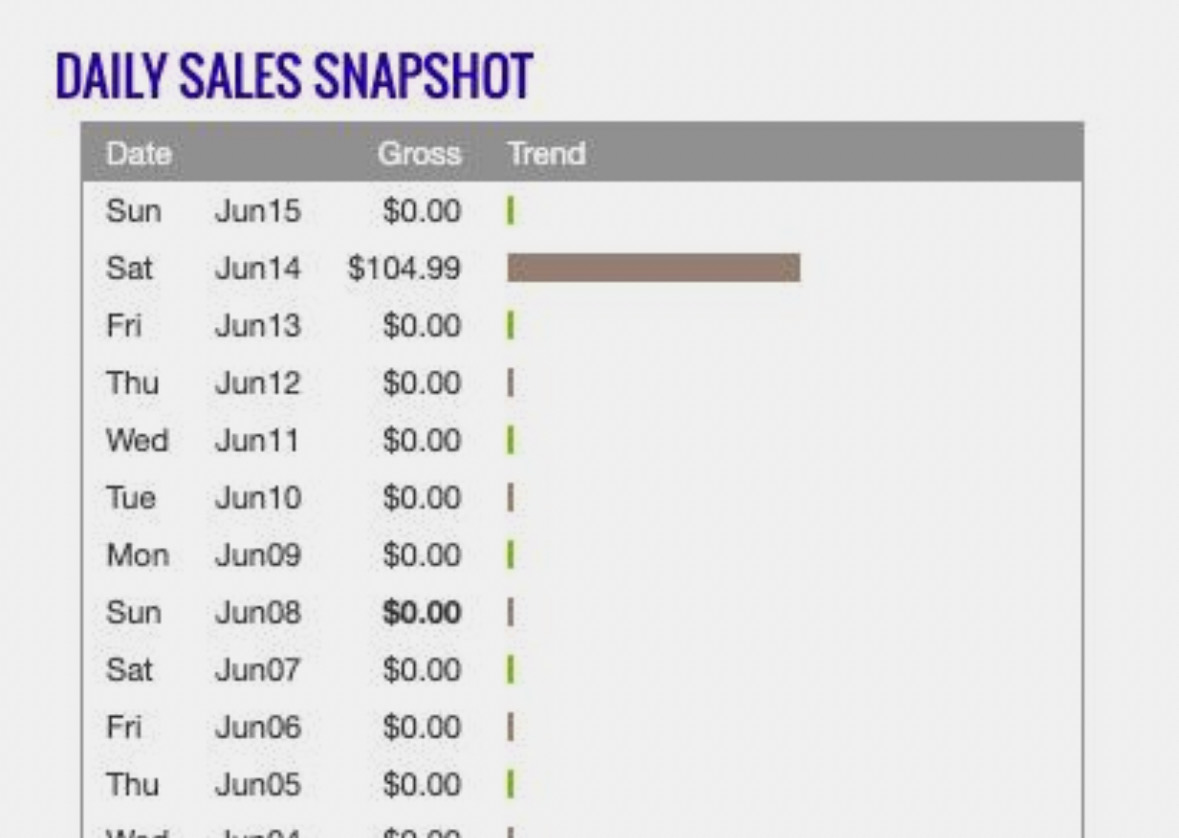Select the Jun14 $104.99 trend bar
This screenshot has height=838, width=1179.
pyautogui.click(x=653, y=268)
